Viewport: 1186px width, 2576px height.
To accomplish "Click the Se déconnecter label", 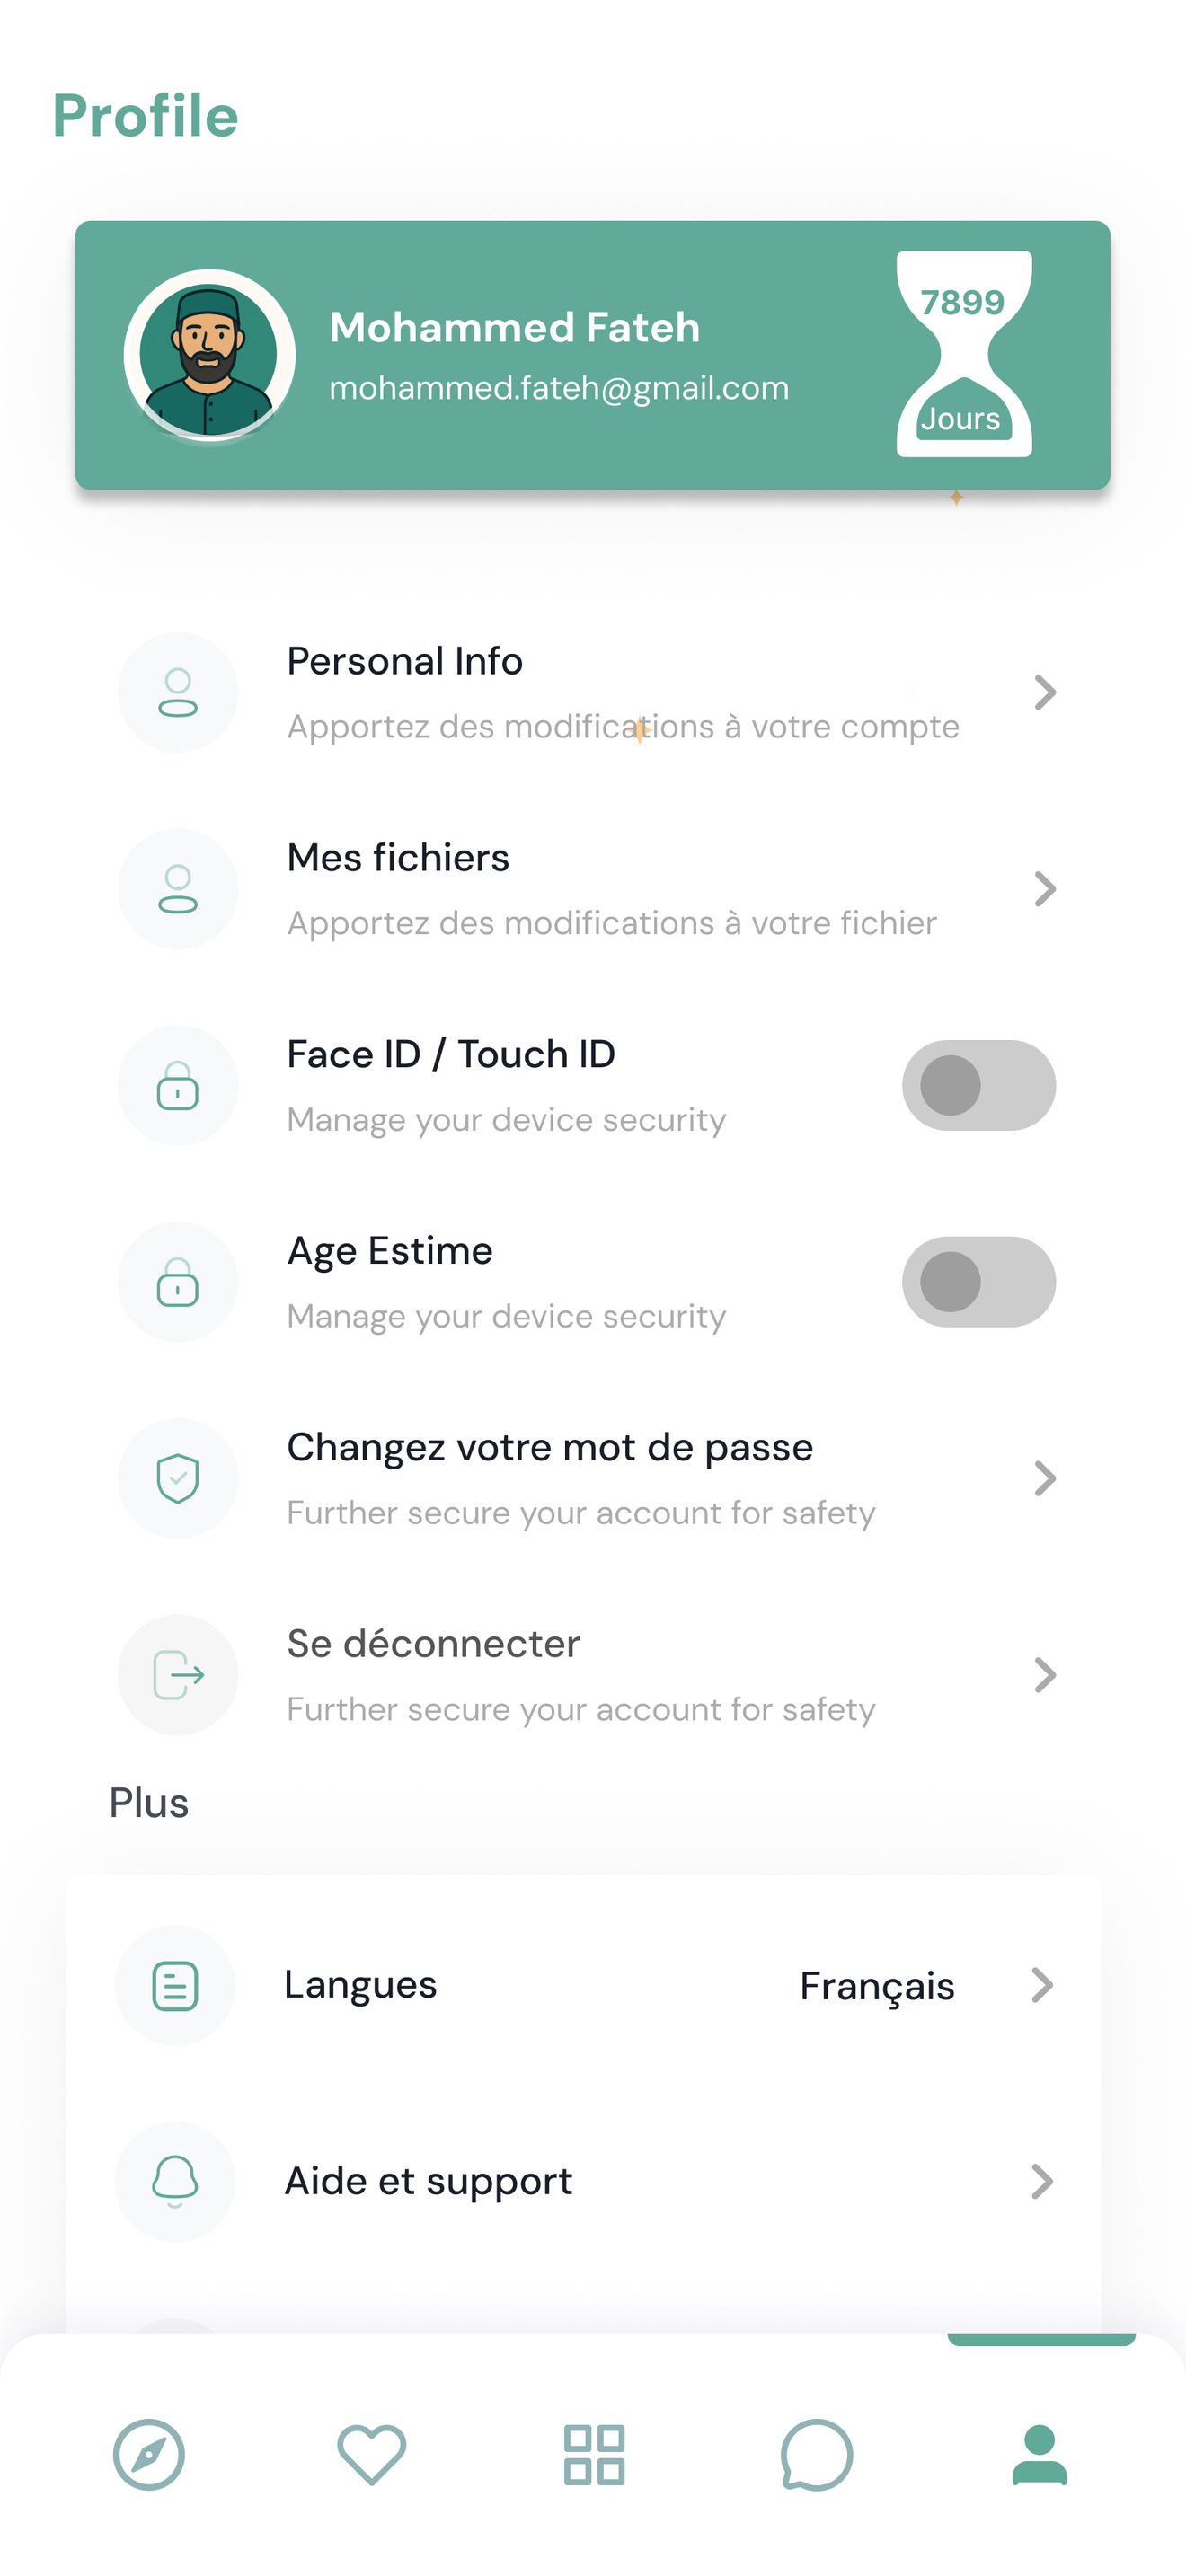I will click(x=433, y=1644).
